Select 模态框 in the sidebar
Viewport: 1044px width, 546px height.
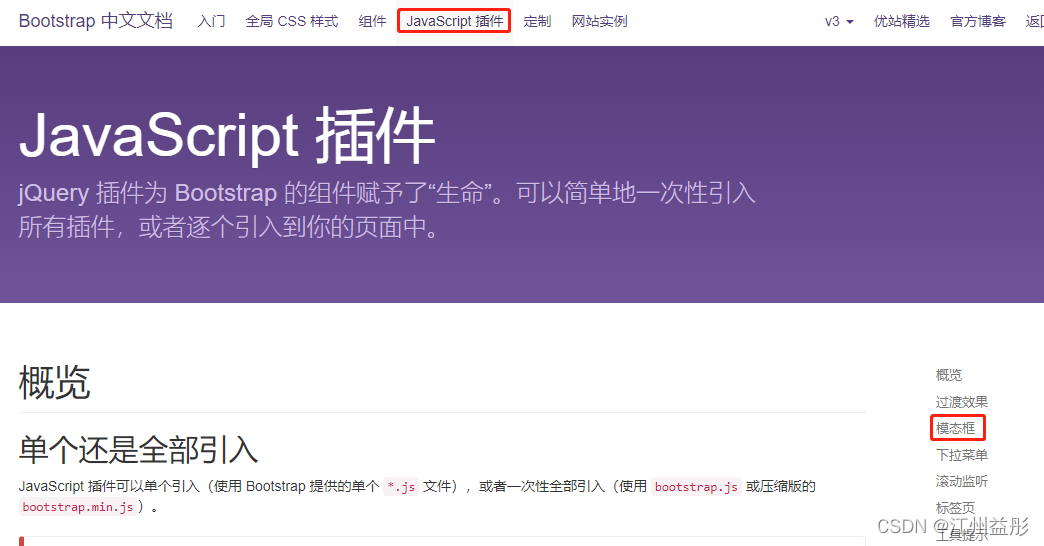pyautogui.click(x=955, y=428)
